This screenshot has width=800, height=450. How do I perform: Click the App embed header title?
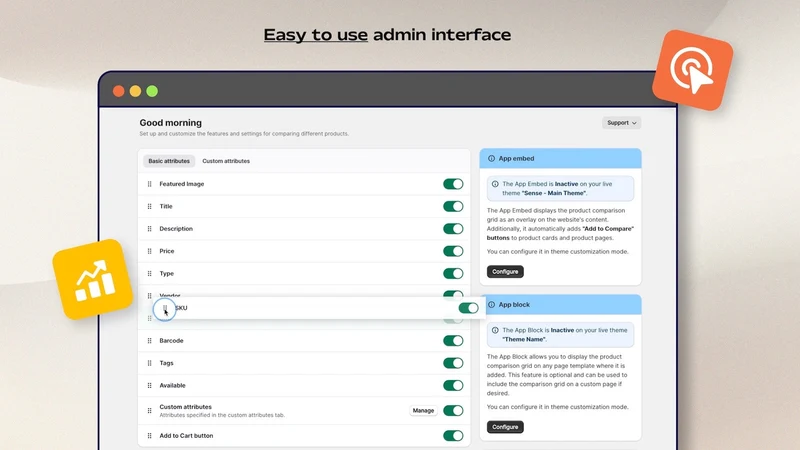coord(516,159)
